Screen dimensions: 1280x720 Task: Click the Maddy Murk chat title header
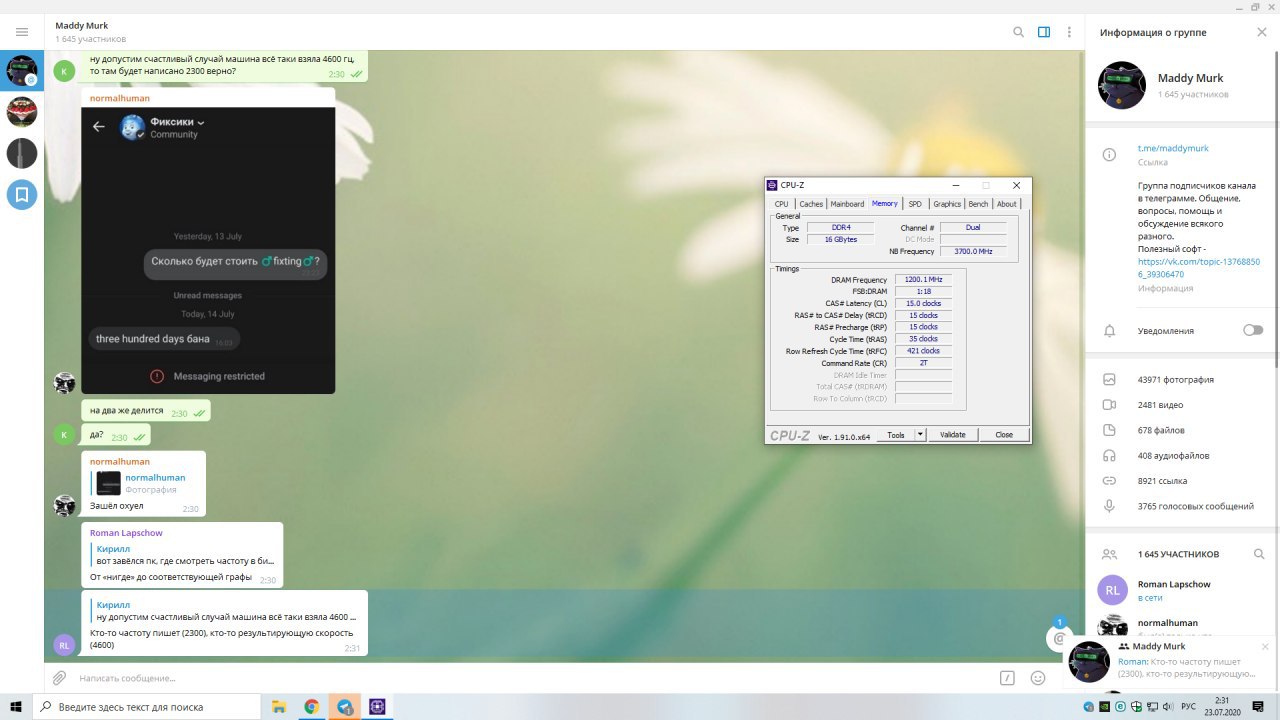(x=82, y=25)
